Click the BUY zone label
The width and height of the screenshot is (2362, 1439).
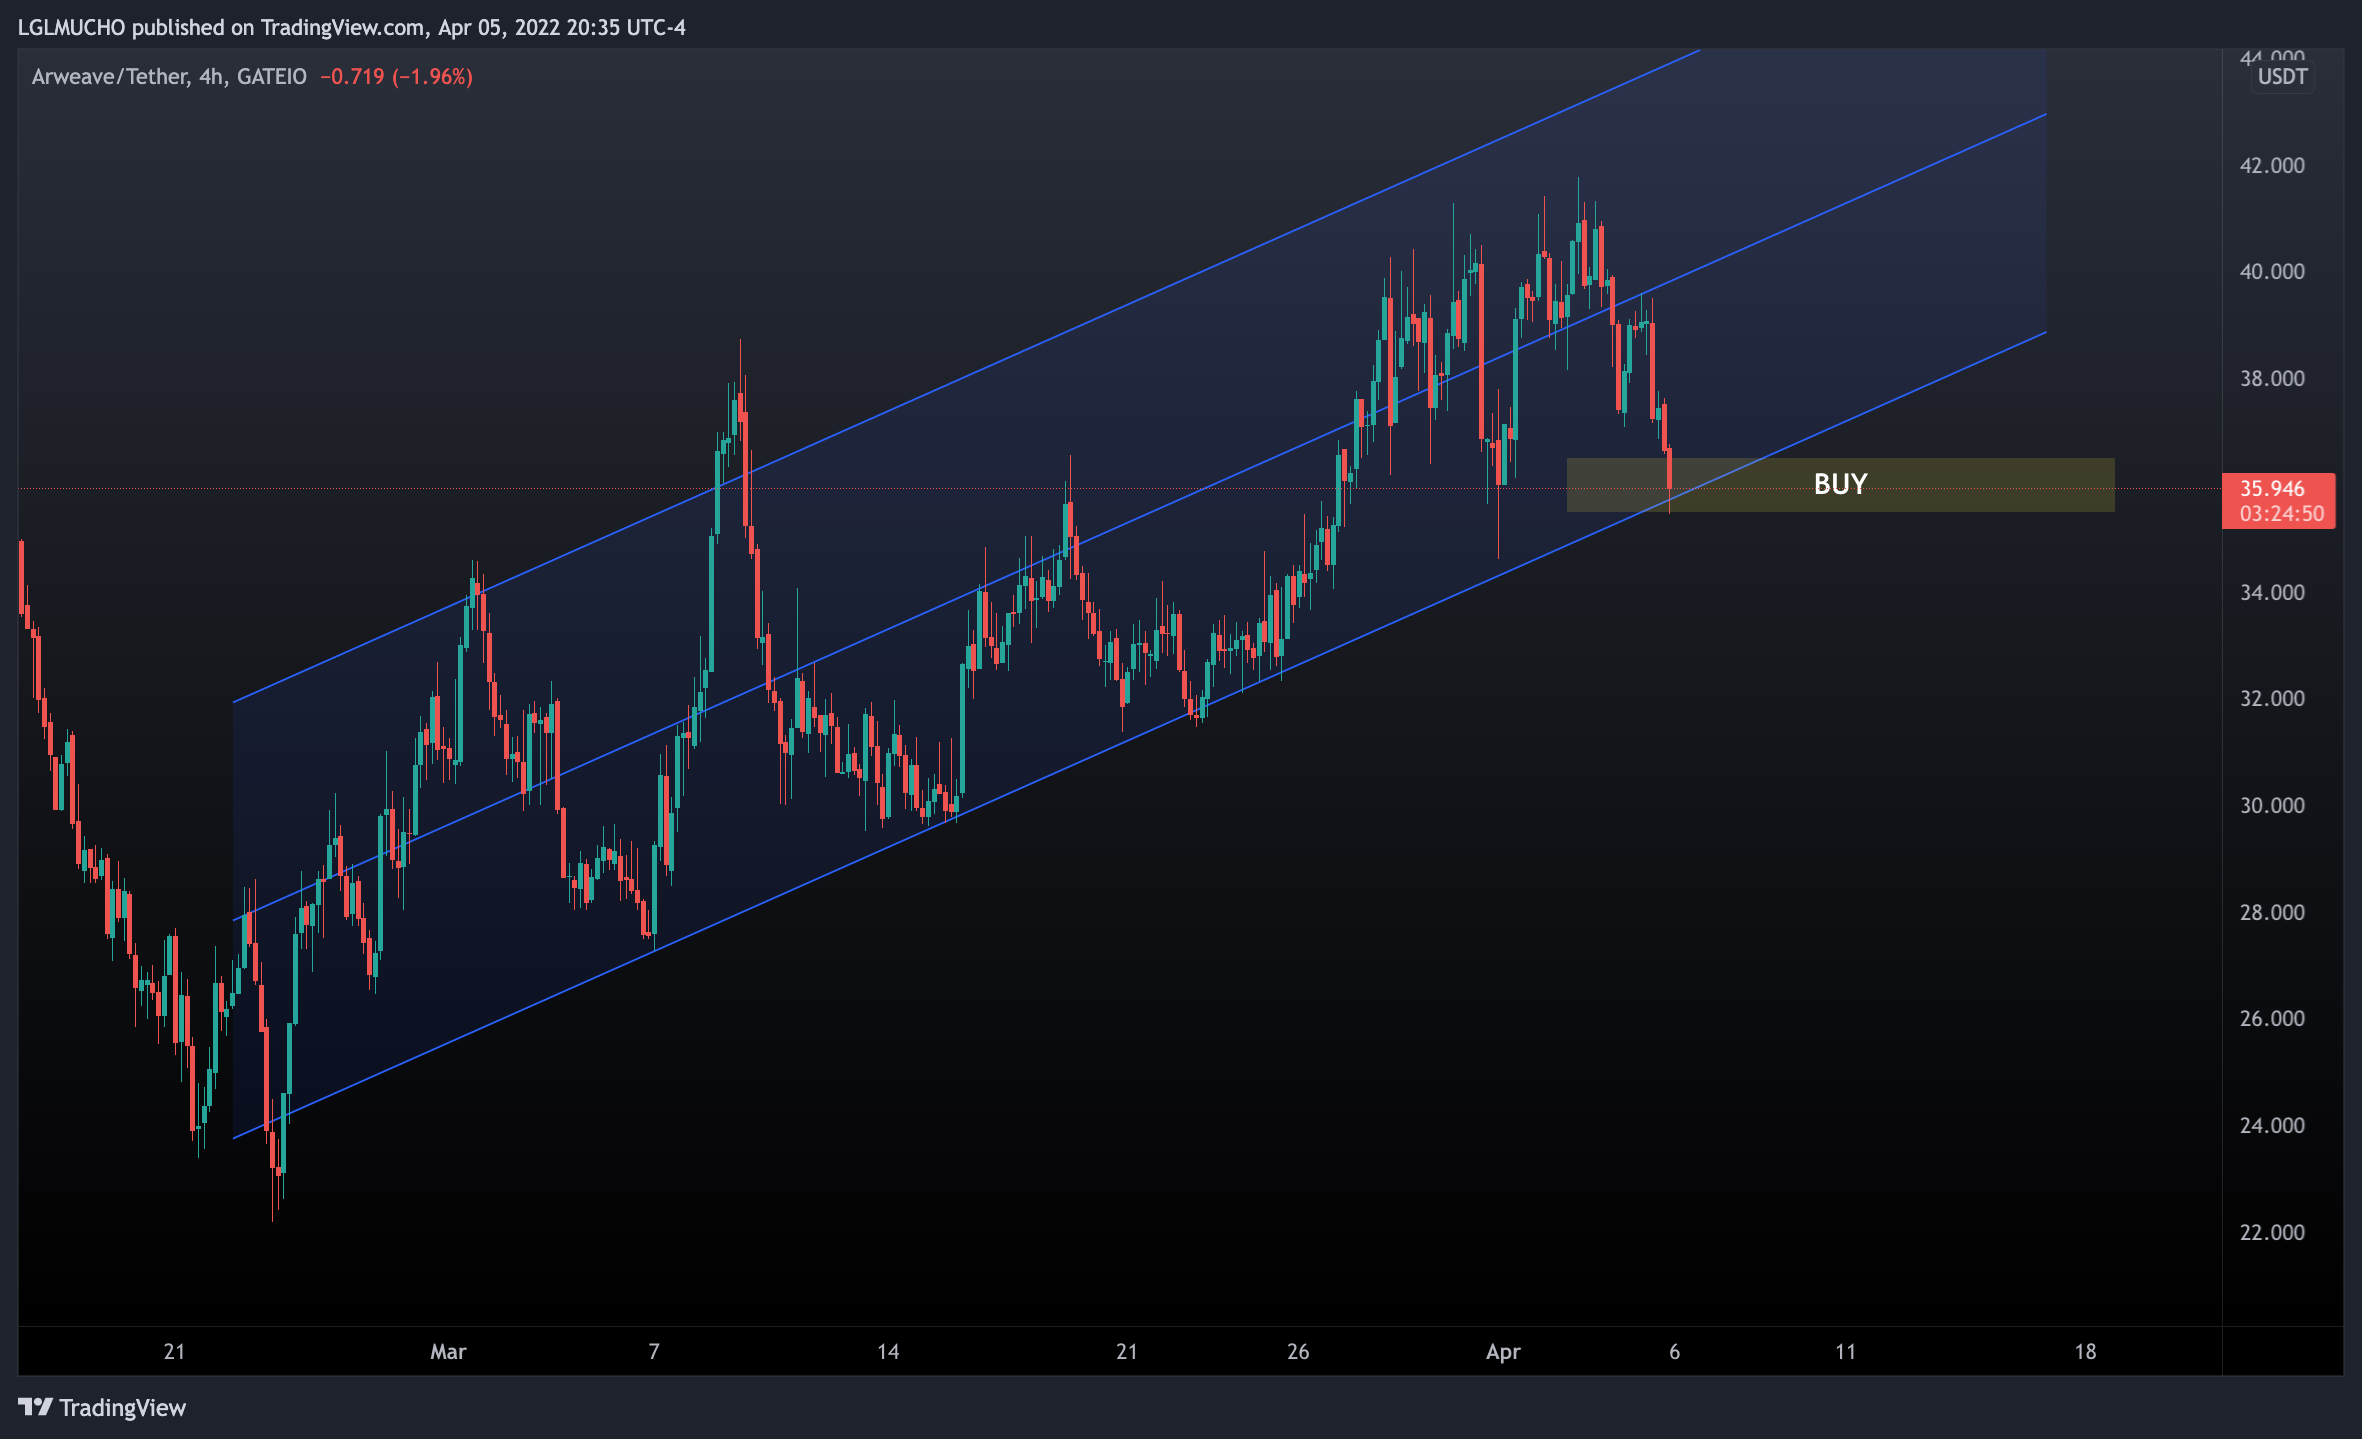(1840, 484)
